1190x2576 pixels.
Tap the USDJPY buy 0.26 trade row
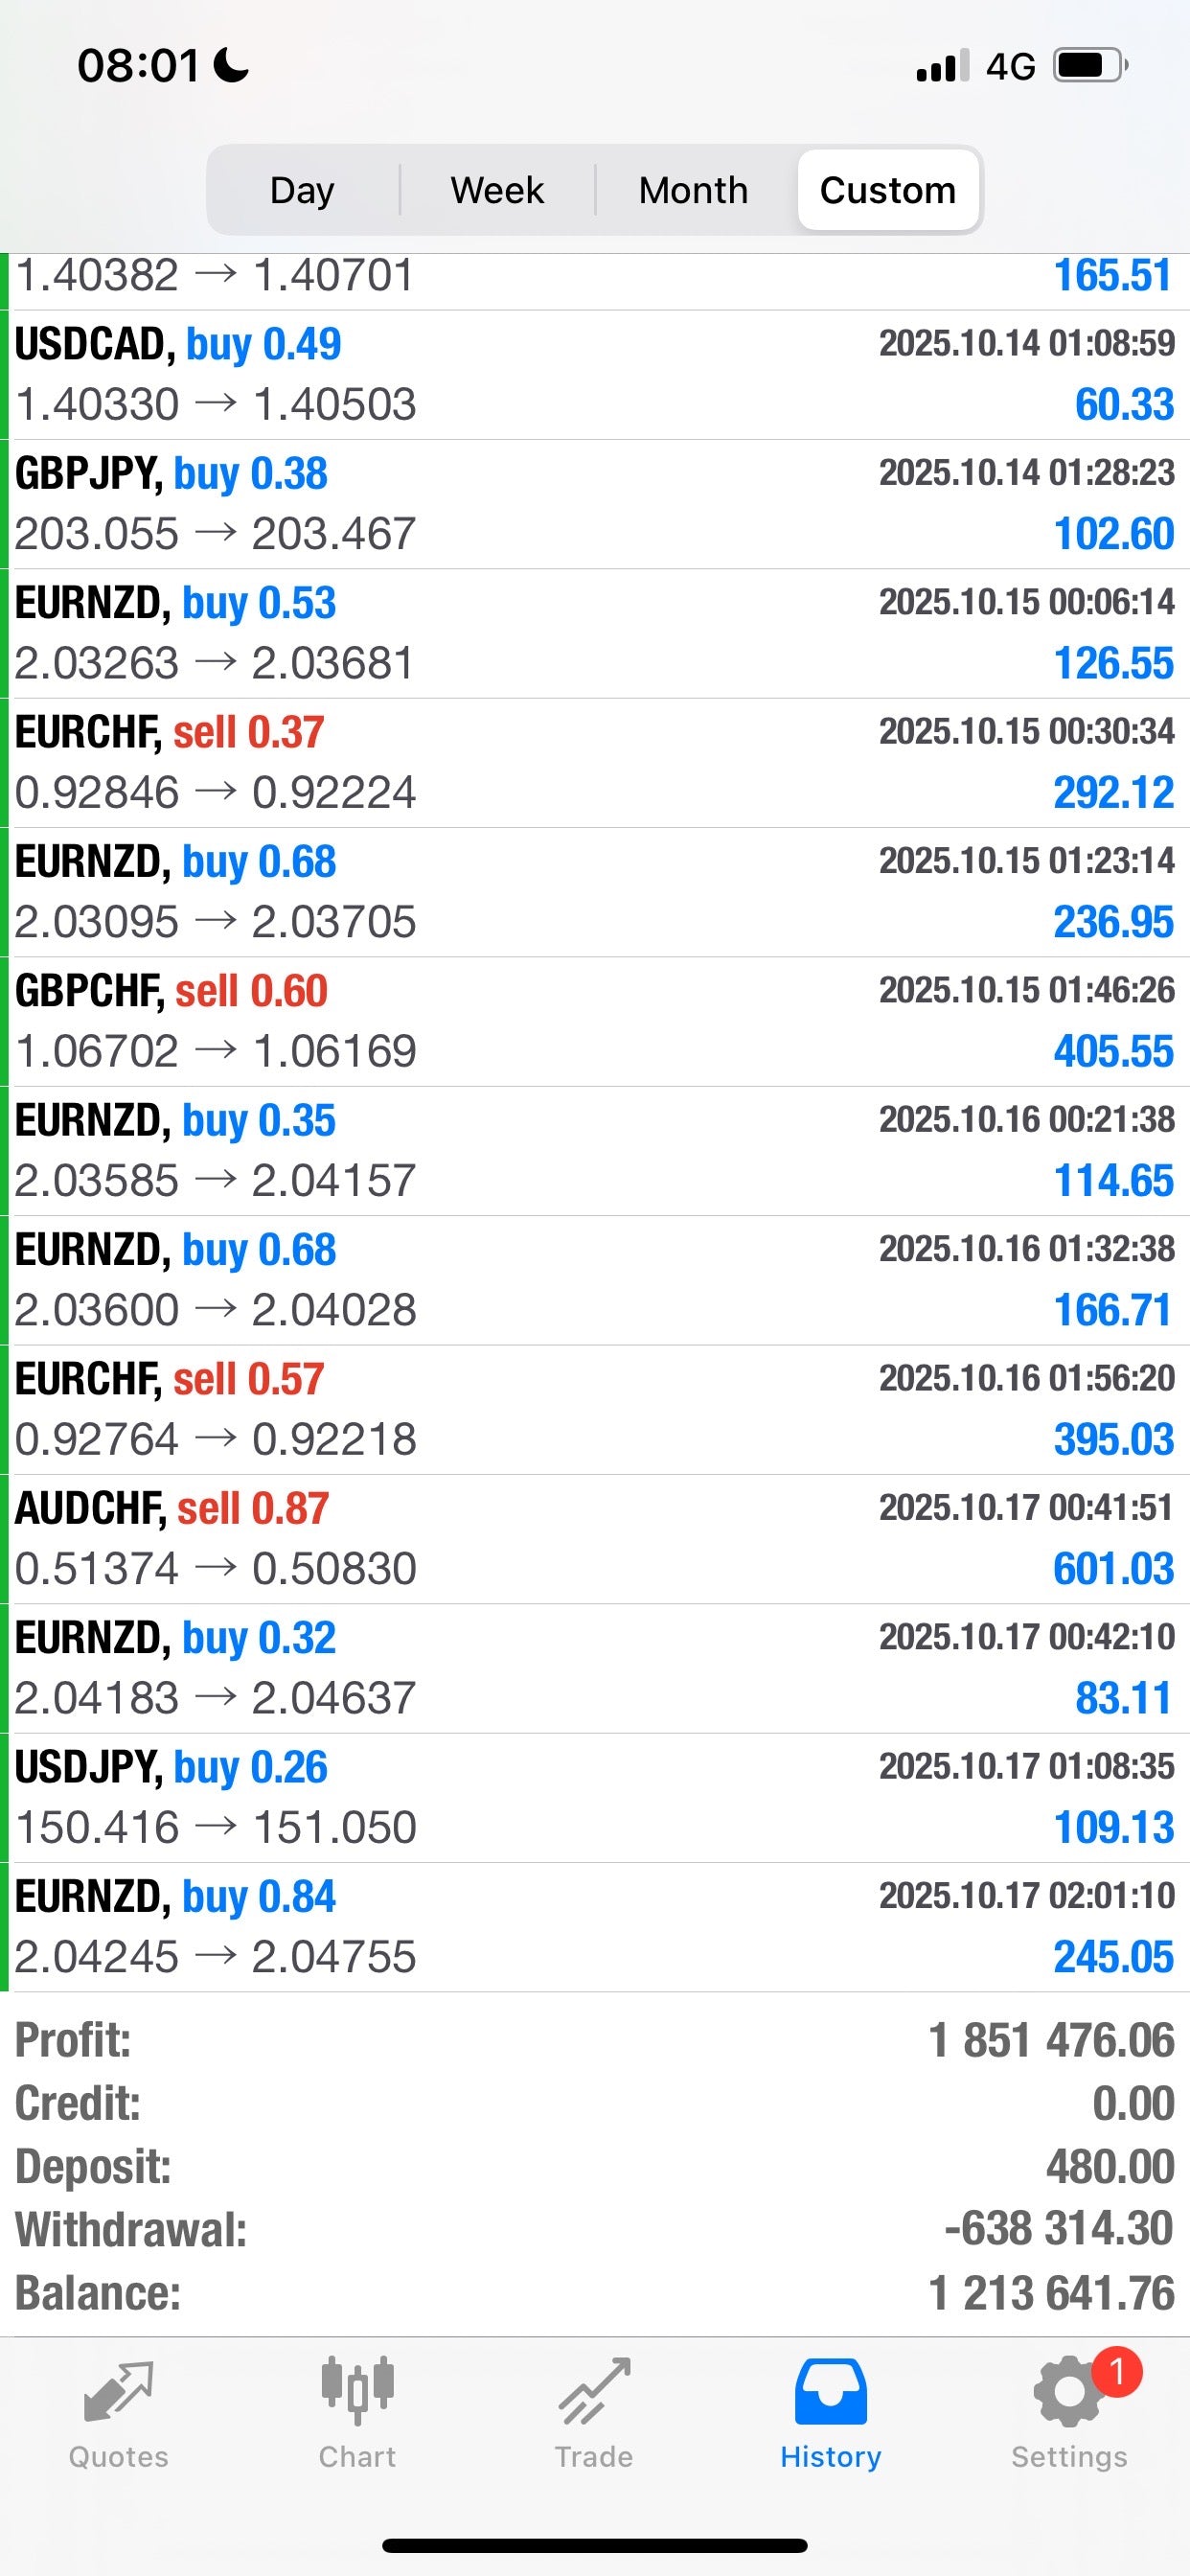pos(595,1798)
